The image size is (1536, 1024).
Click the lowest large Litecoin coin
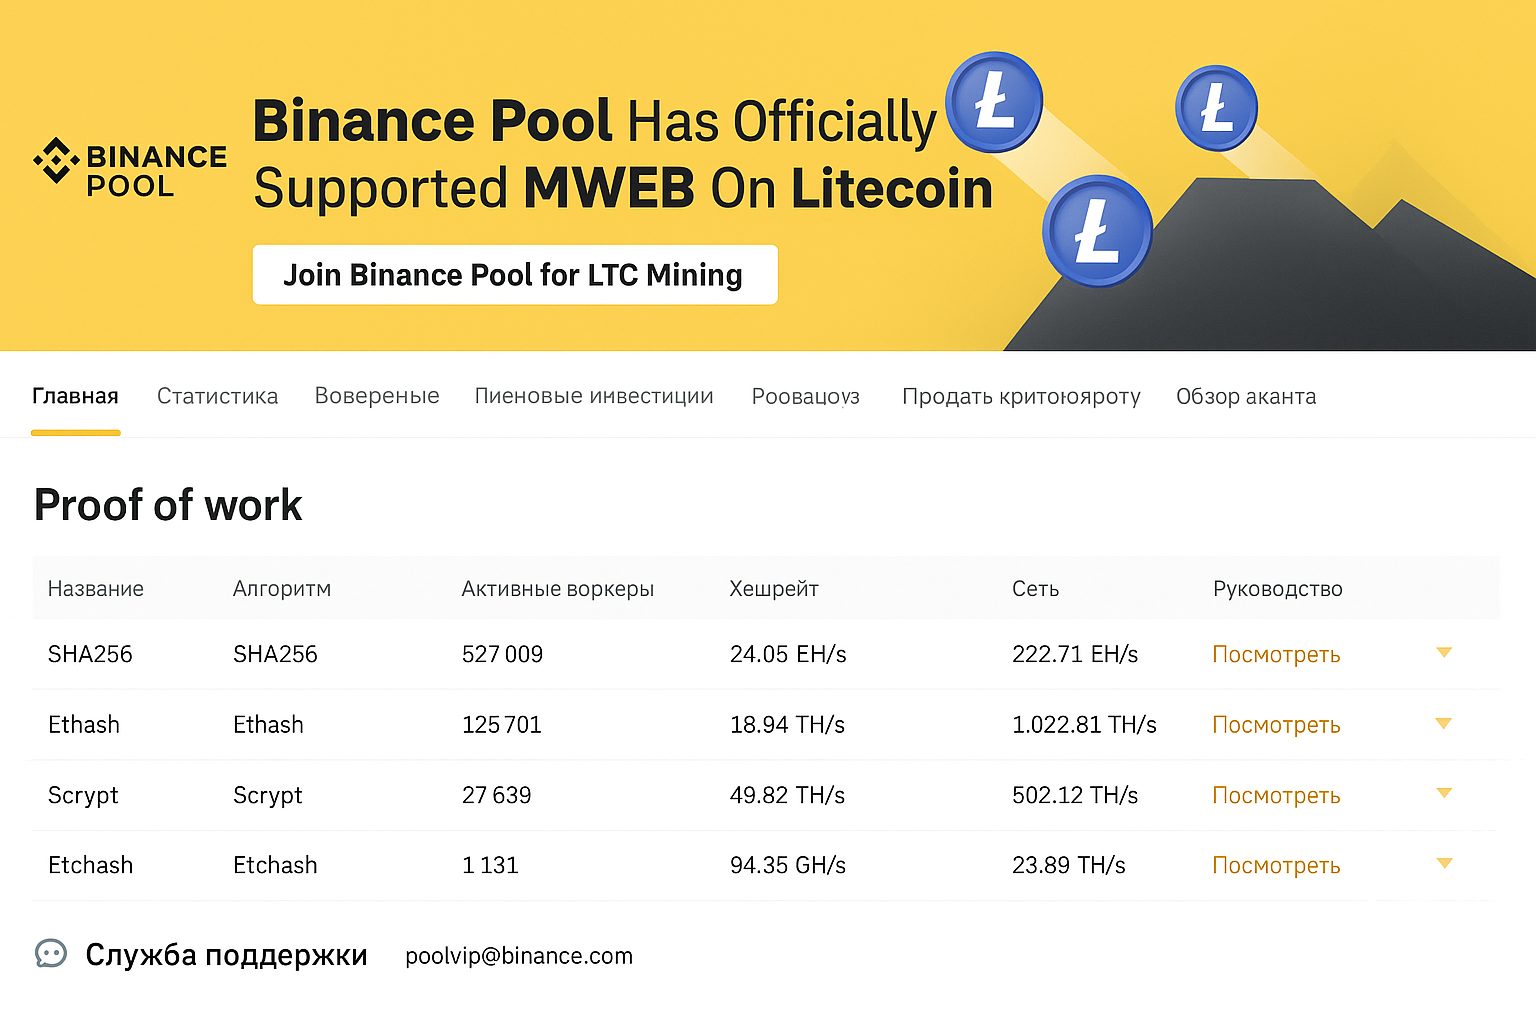click(1097, 231)
